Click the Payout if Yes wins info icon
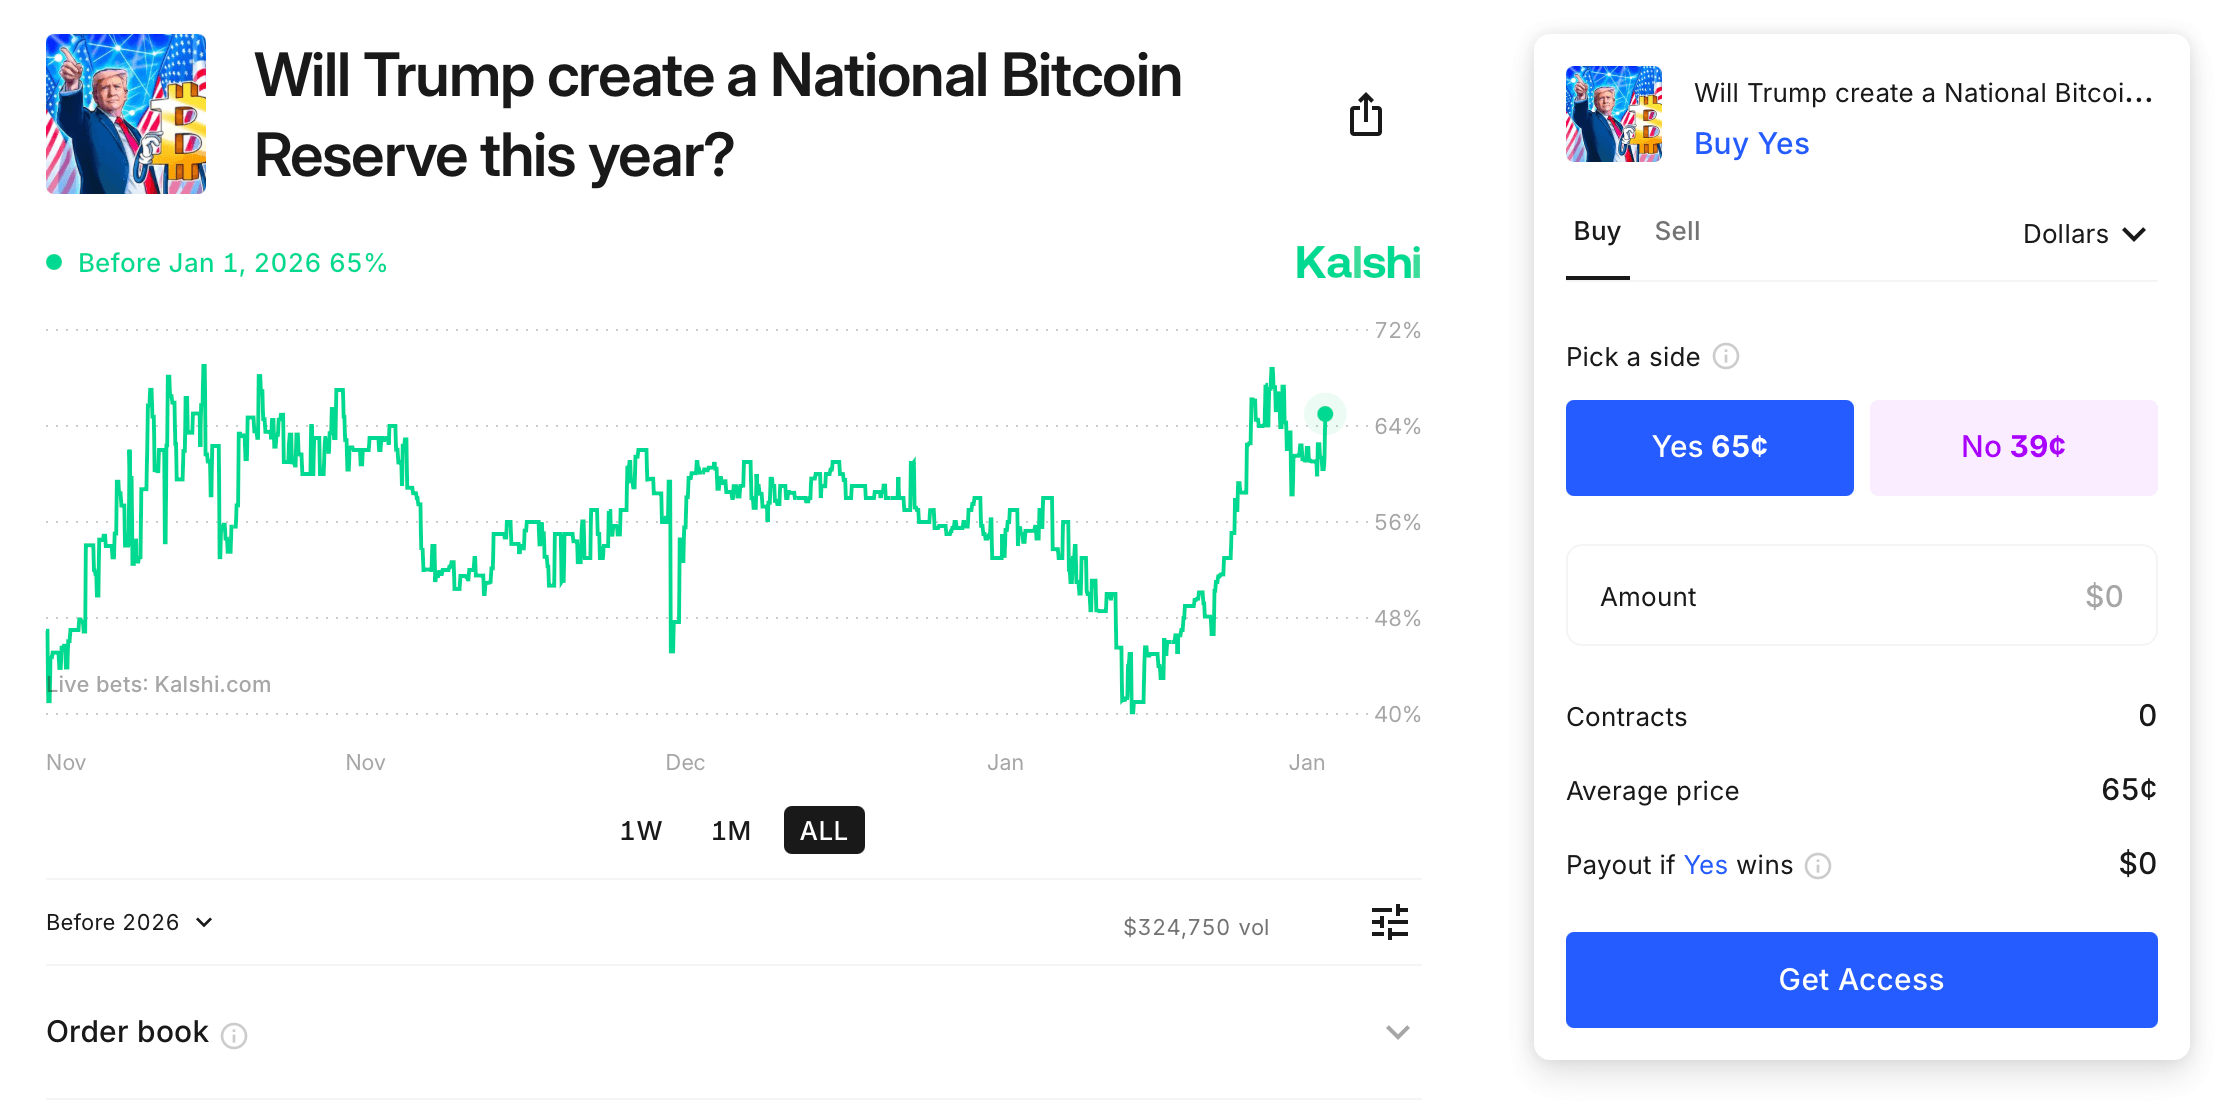This screenshot has height=1116, width=2222. point(1820,866)
